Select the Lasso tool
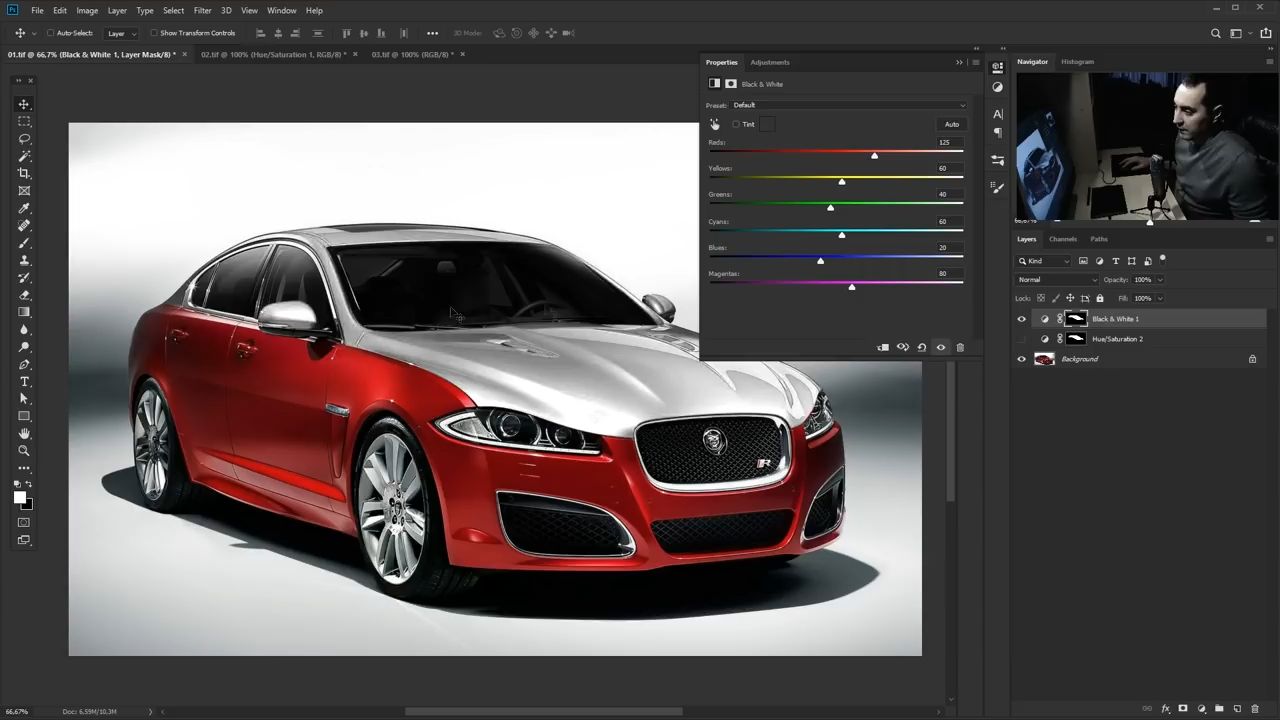The image size is (1280, 720). click(x=24, y=139)
